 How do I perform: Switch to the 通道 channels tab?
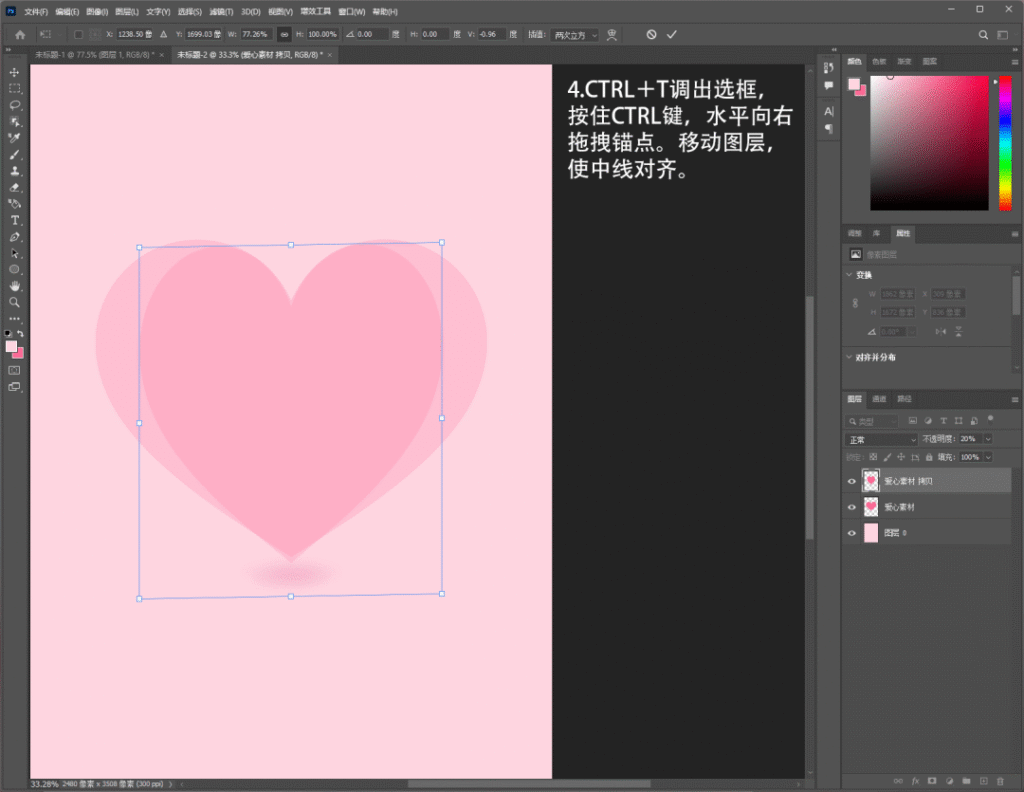click(879, 399)
